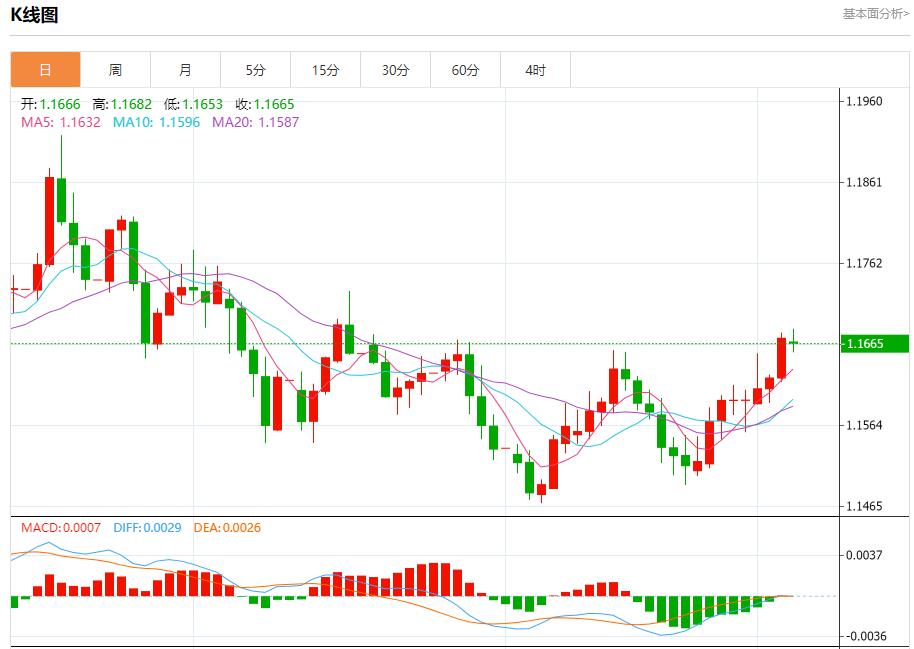Click the green 1.1665 current price tag
Image resolution: width=914 pixels, height=649 pixels.
pos(873,344)
